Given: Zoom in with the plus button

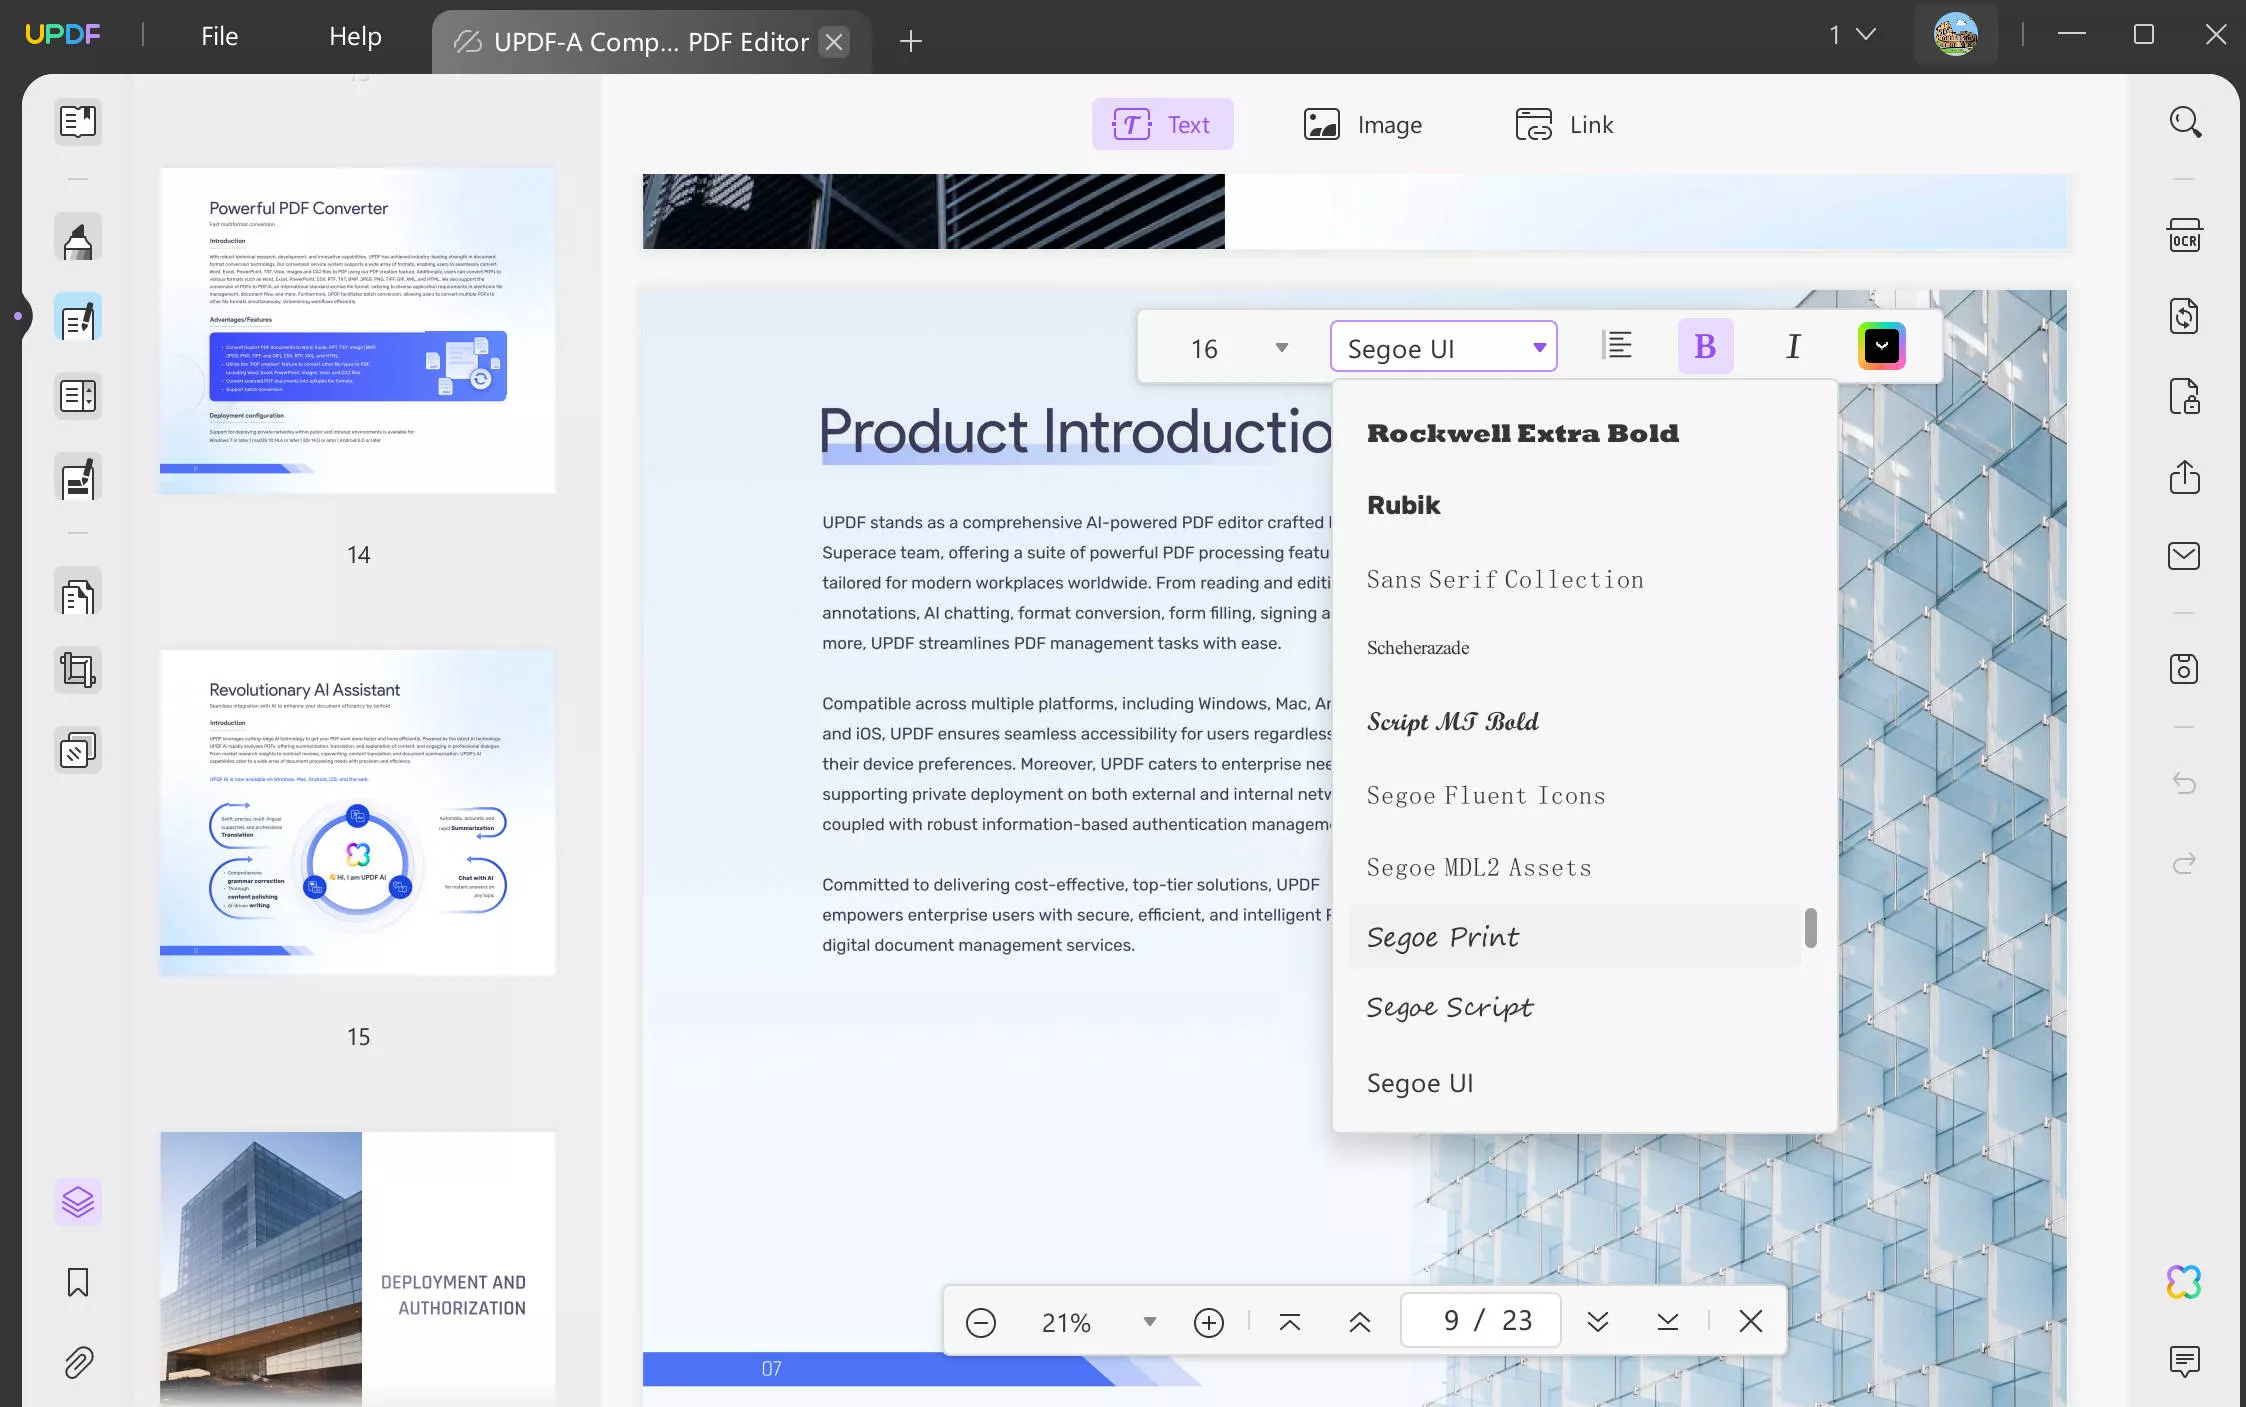Looking at the screenshot, I should pyautogui.click(x=1209, y=1323).
